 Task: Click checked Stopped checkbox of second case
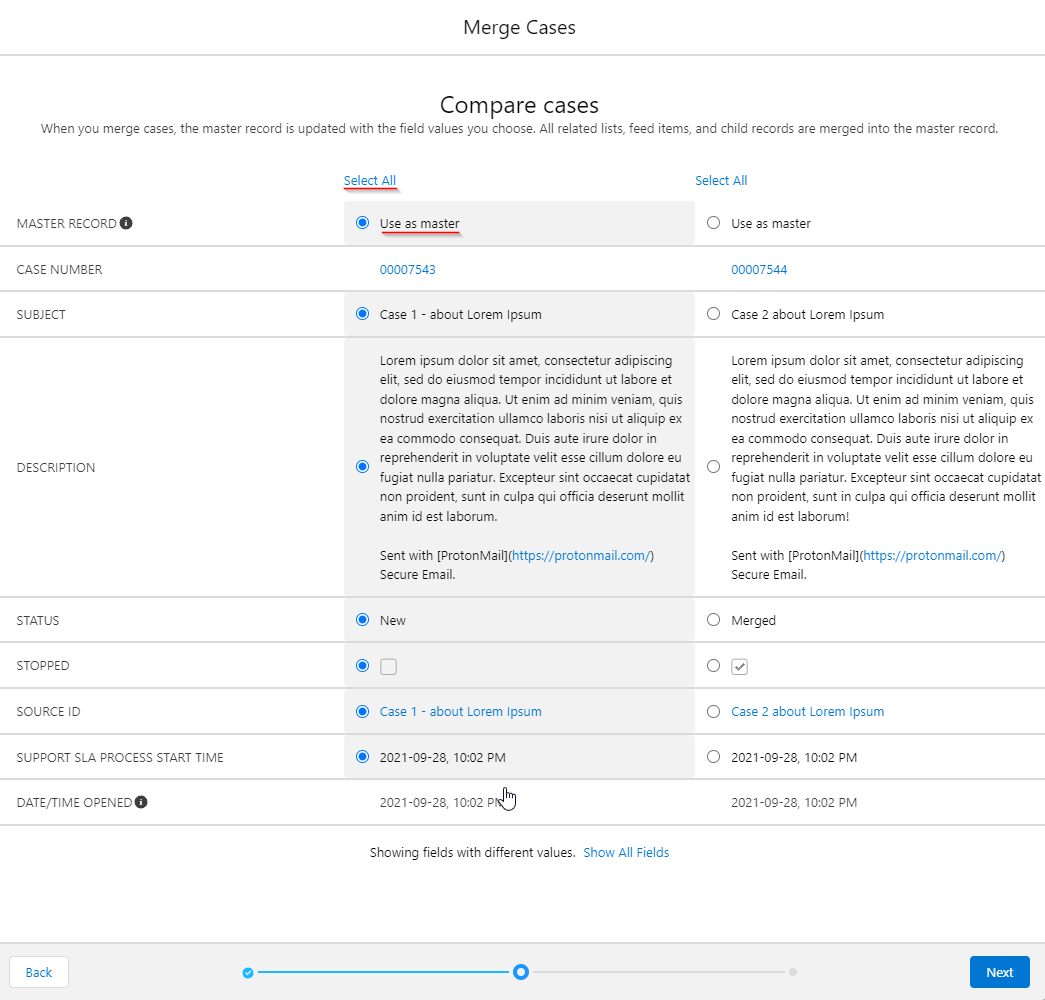740,667
